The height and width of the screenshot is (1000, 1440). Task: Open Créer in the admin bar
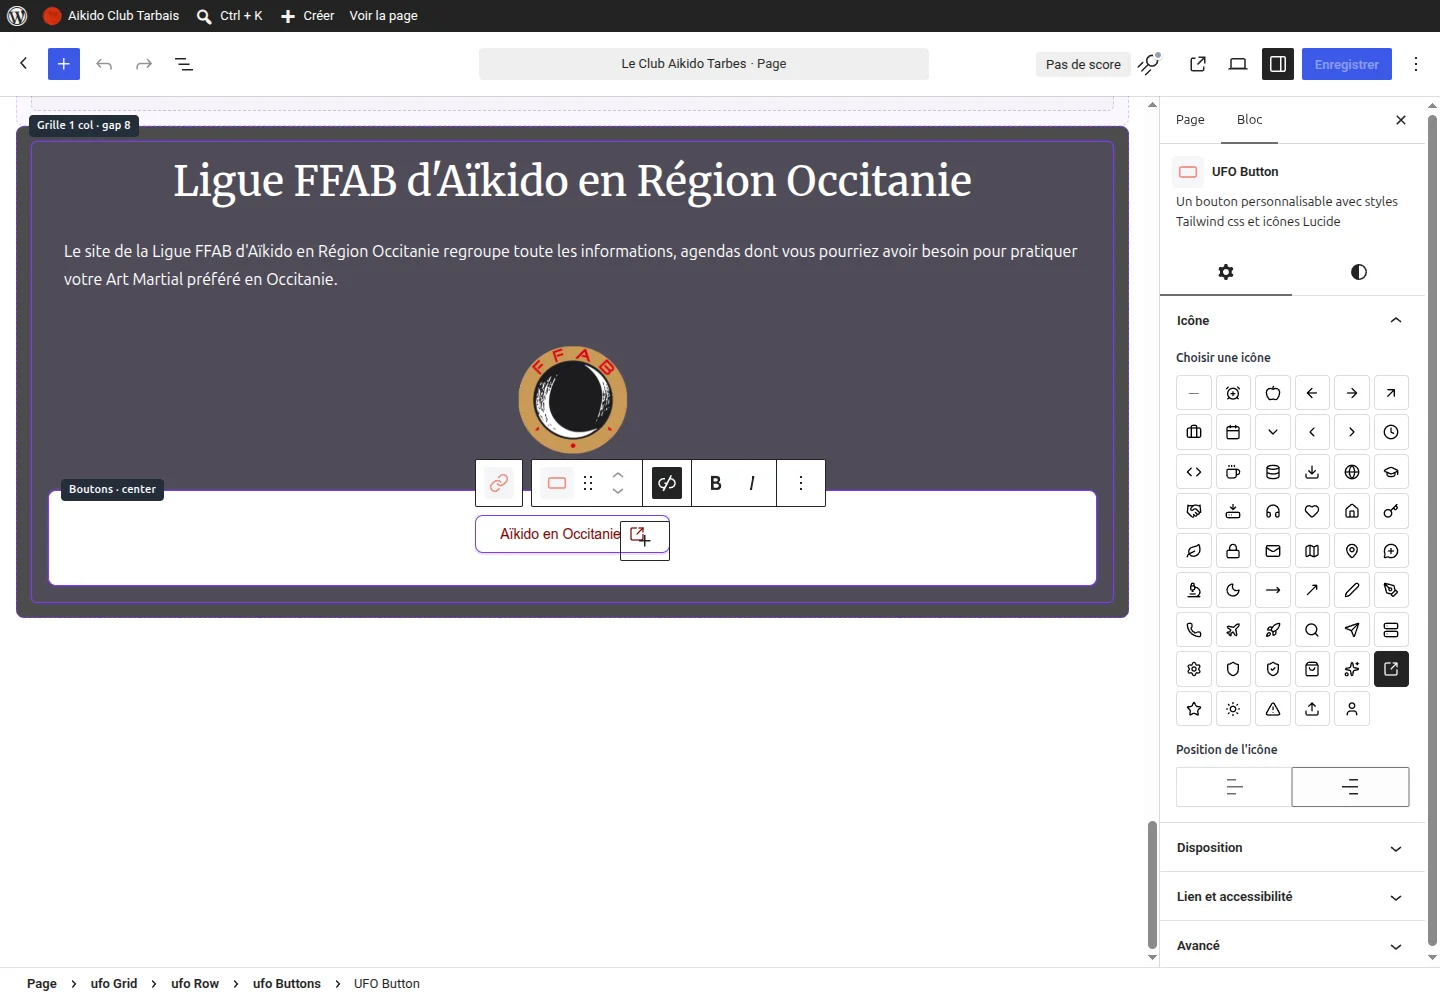pos(307,16)
